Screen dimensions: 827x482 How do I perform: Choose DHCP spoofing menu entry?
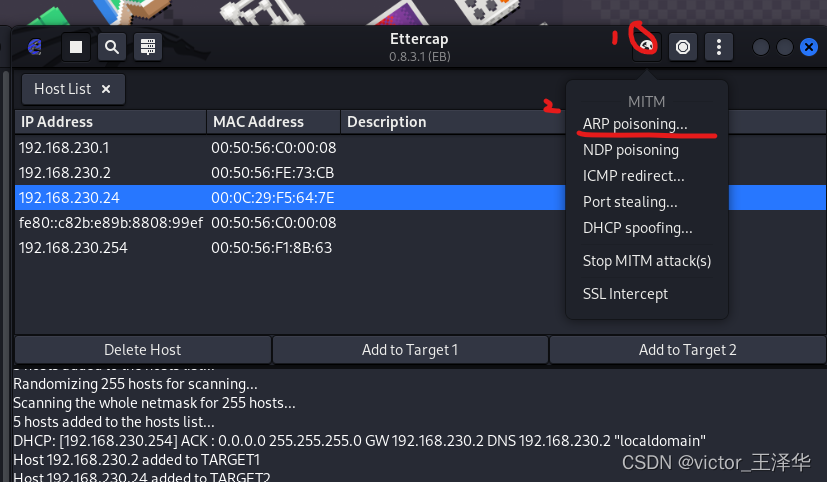click(638, 228)
